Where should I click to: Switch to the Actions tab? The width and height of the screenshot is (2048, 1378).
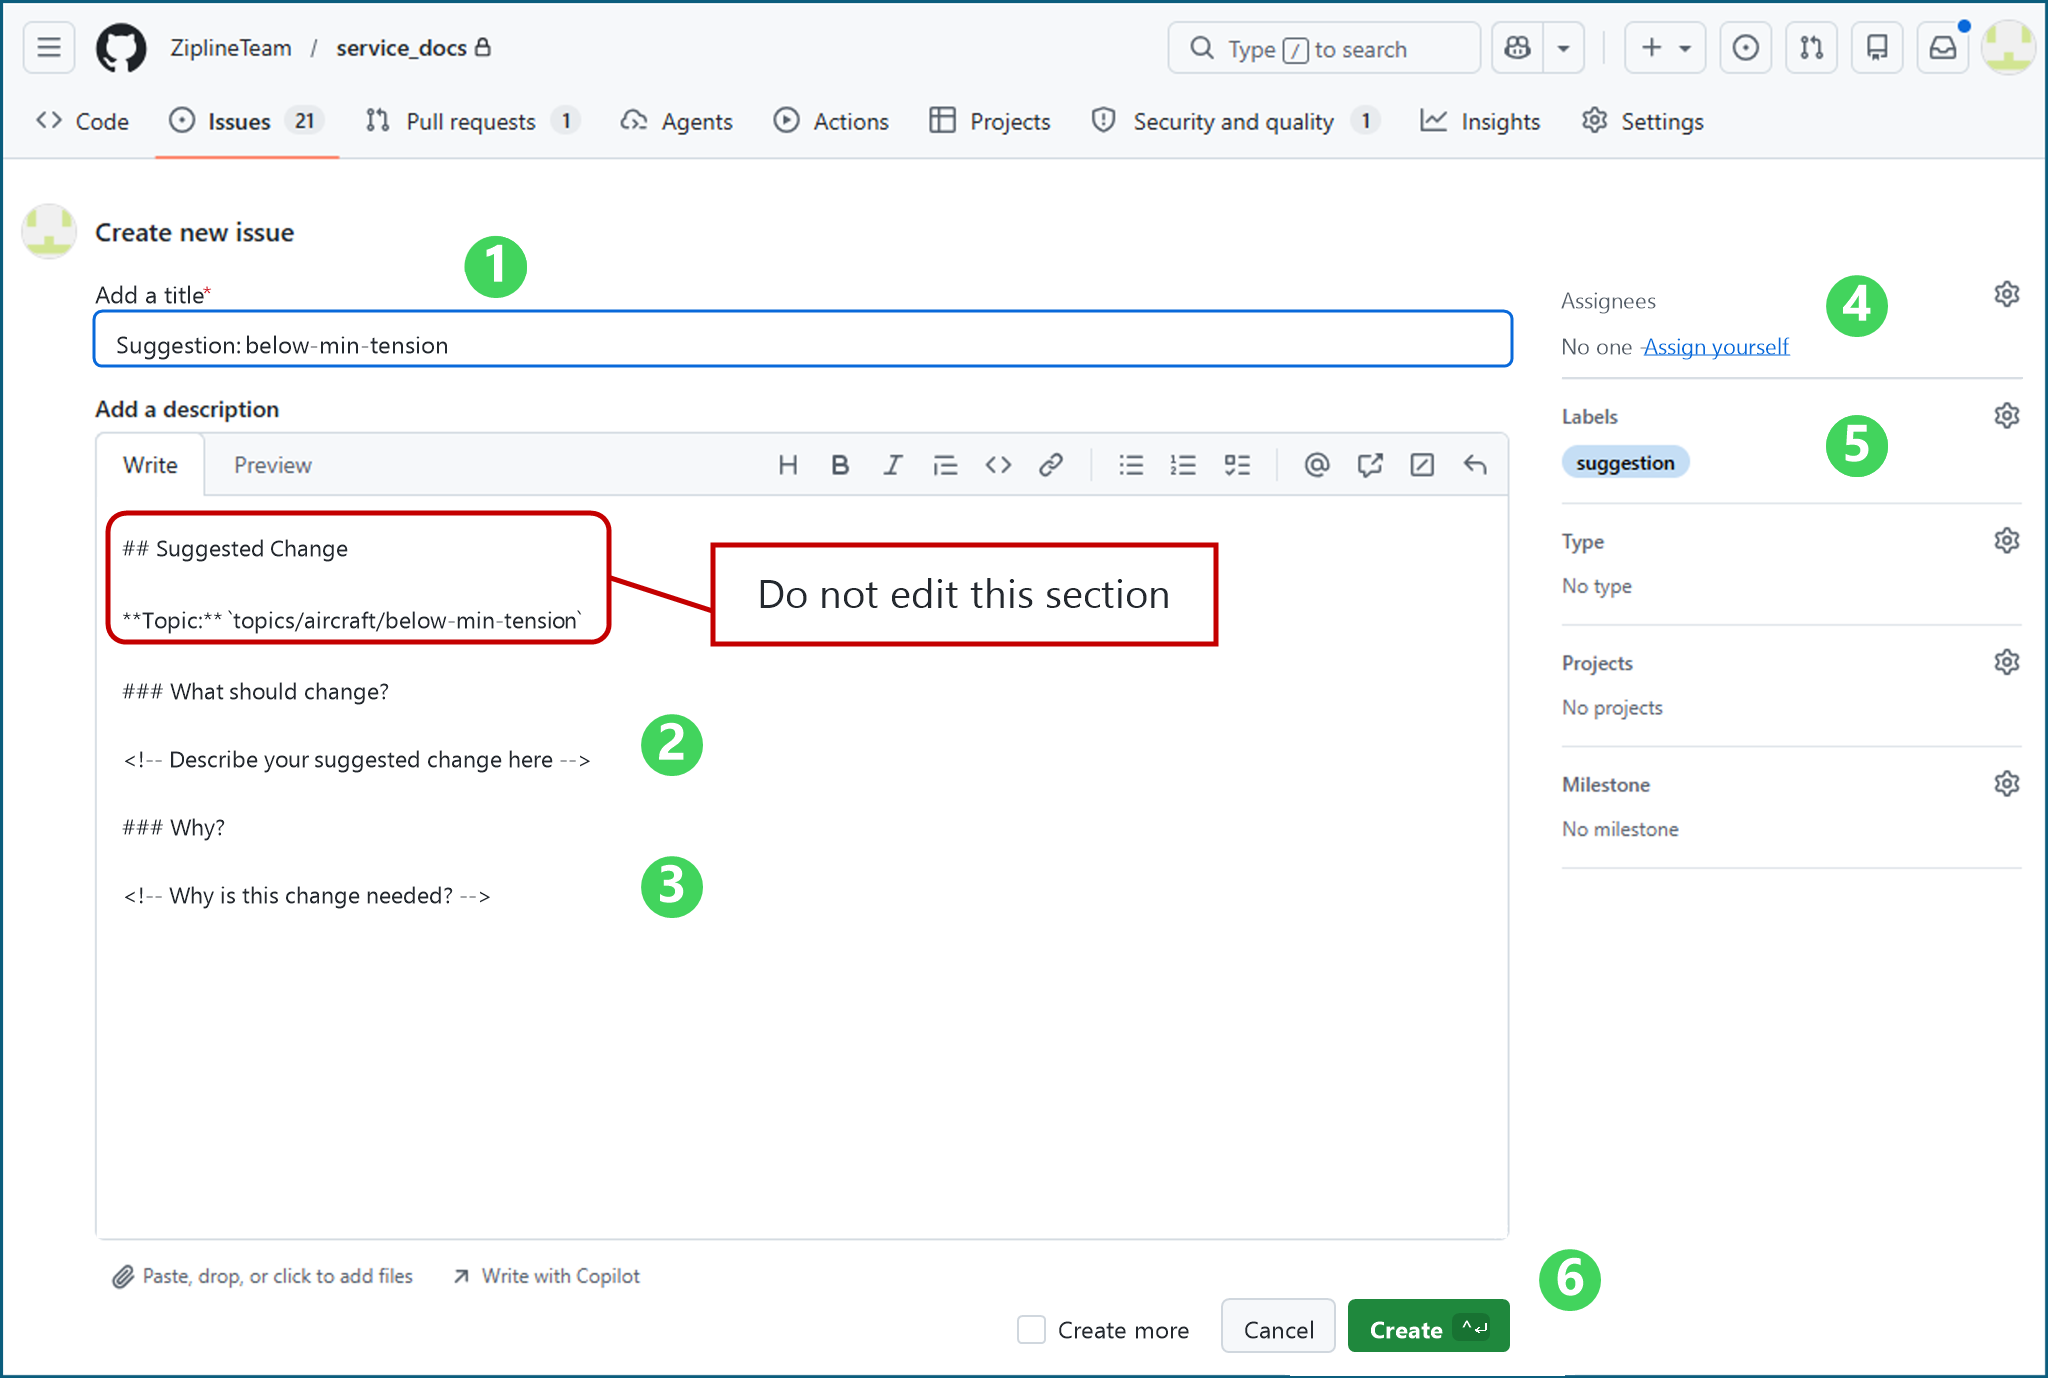click(x=831, y=121)
